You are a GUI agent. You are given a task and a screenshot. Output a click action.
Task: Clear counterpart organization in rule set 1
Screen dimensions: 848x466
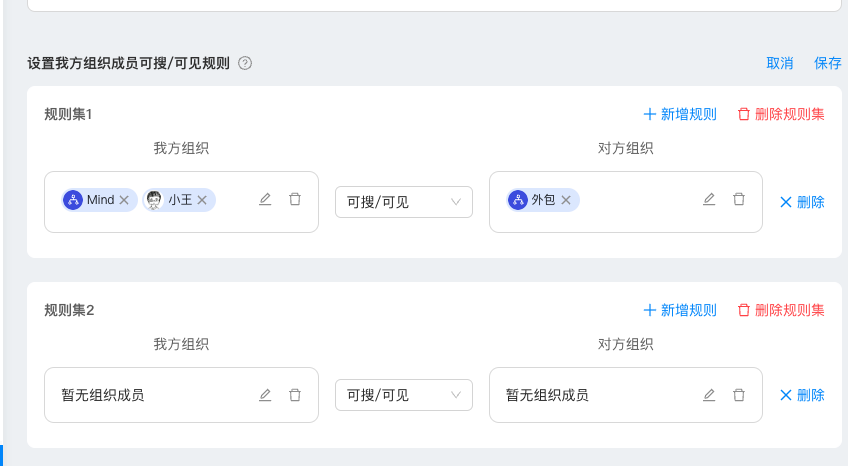(739, 200)
